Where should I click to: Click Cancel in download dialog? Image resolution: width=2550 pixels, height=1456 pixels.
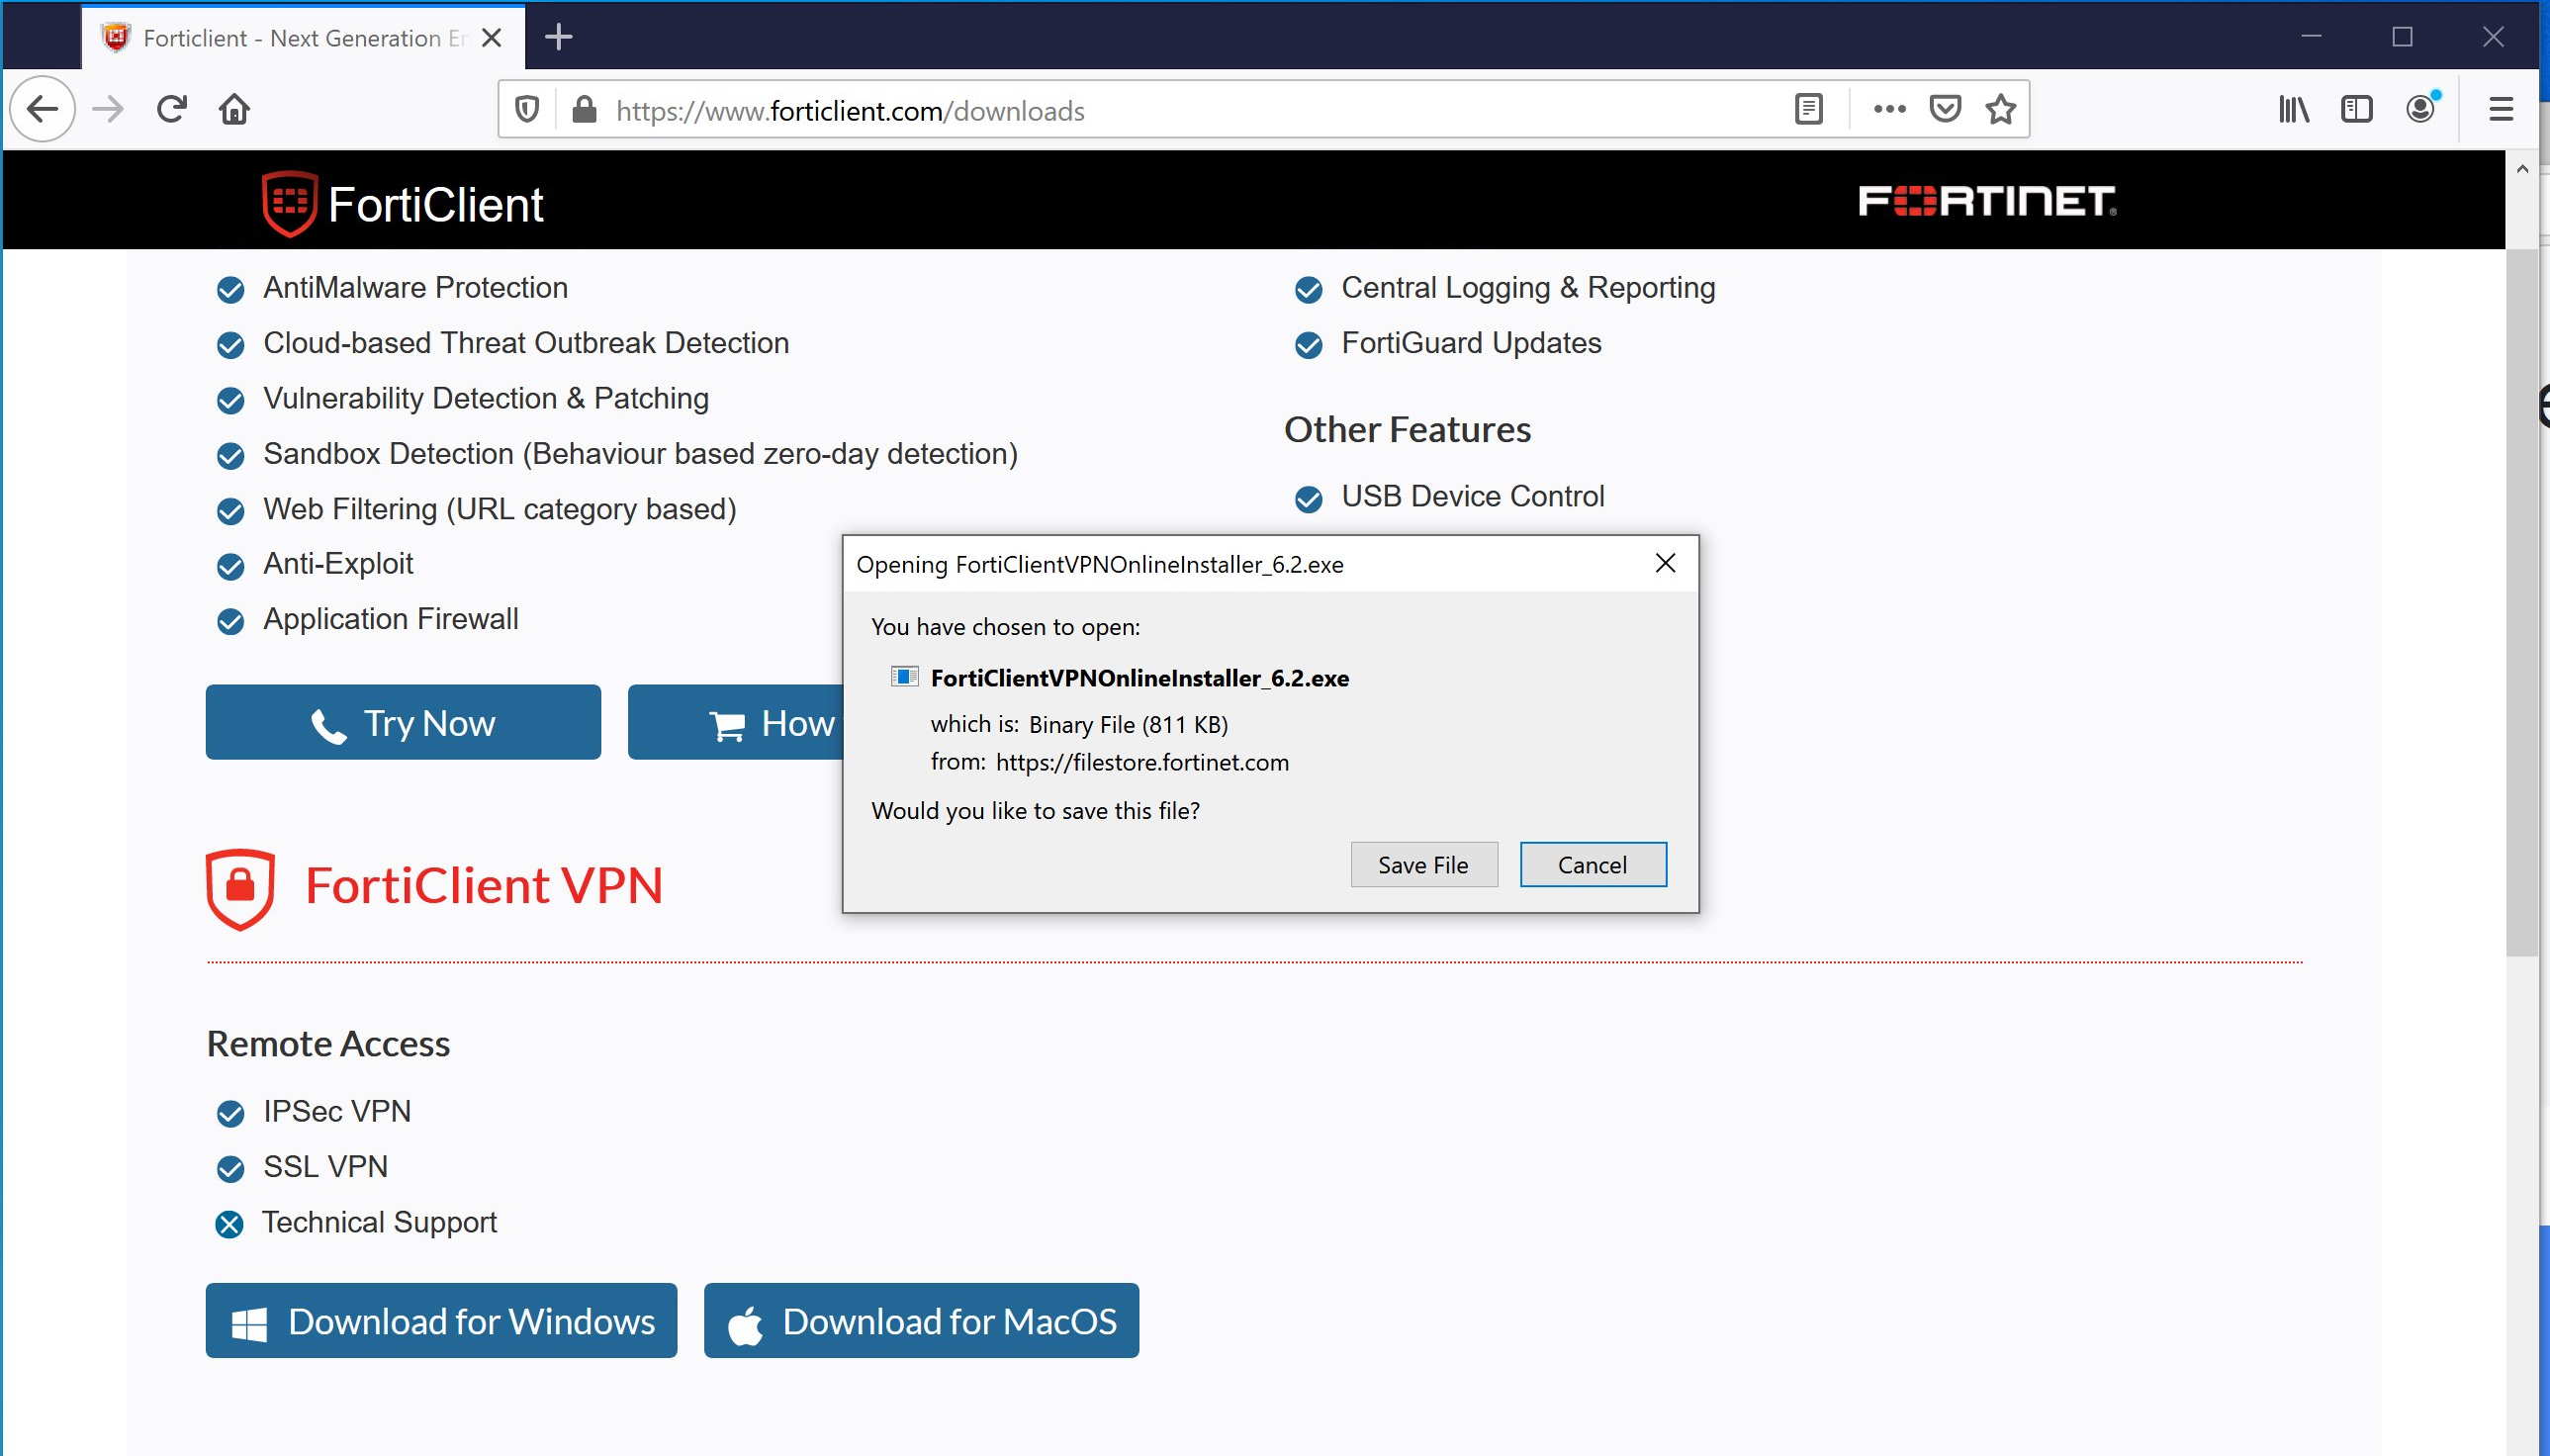click(1593, 864)
